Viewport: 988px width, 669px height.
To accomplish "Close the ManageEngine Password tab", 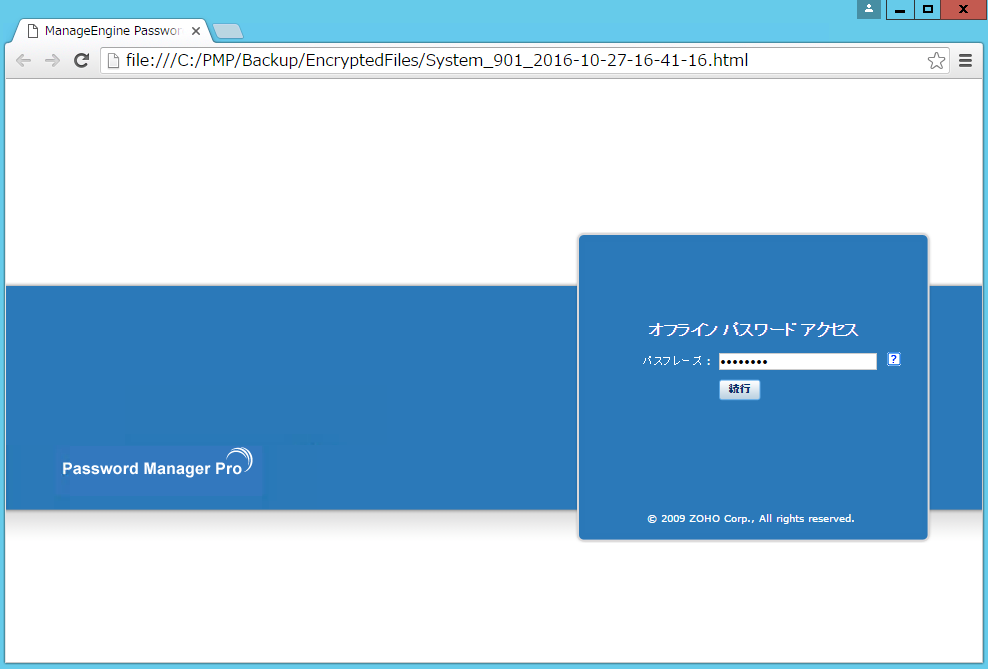I will (196, 31).
